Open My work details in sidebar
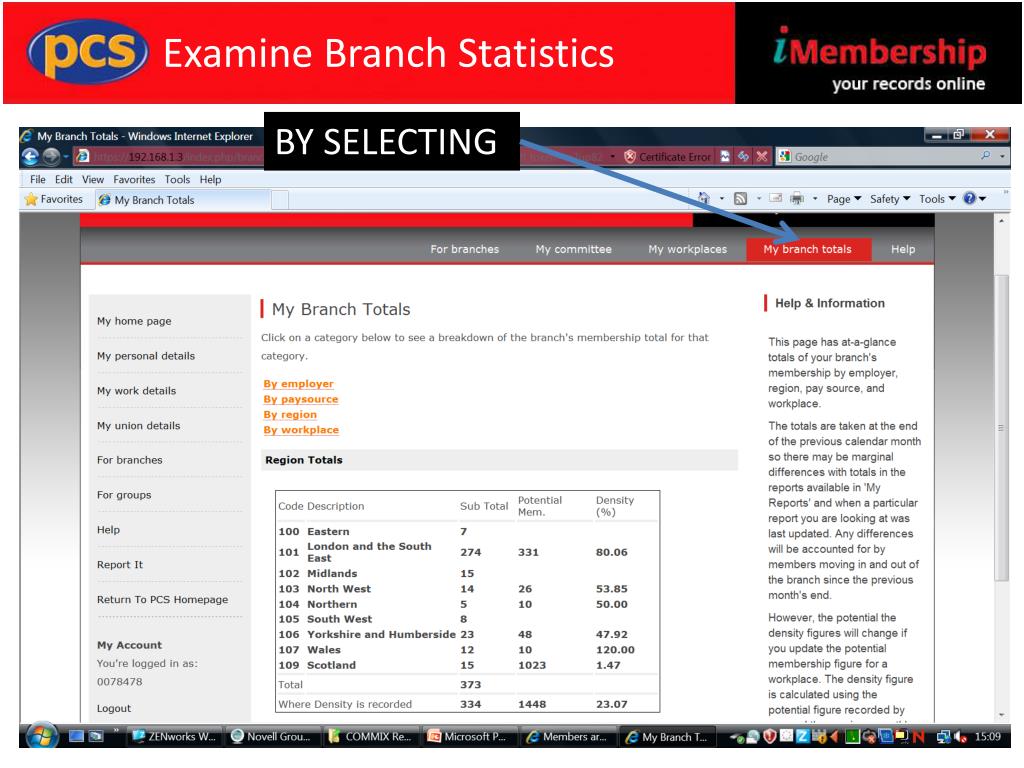 pos(136,391)
